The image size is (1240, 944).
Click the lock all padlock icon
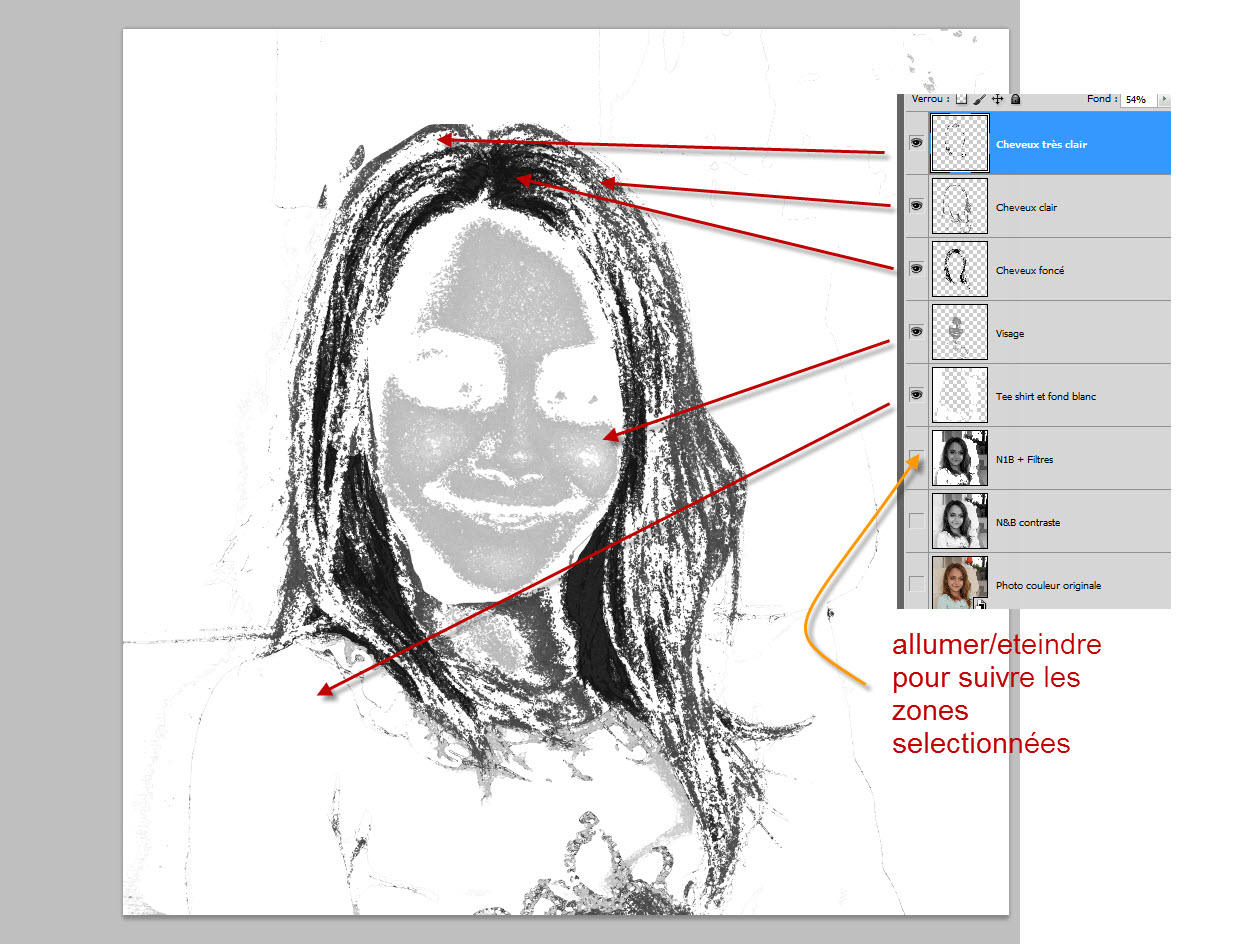tap(1015, 100)
